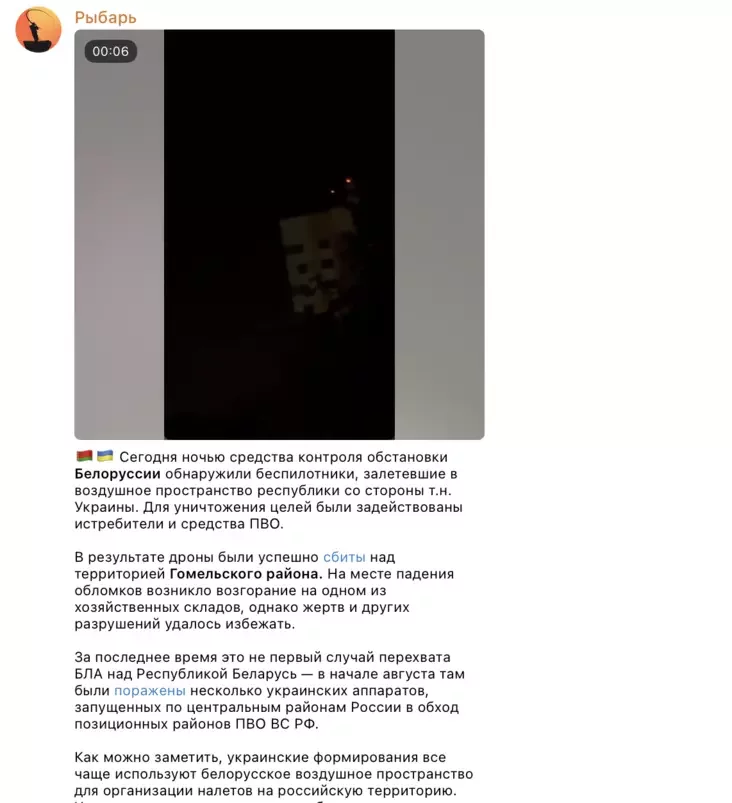Click the blurred left video margin
Viewport: 732px width, 803px height.
[119, 235]
